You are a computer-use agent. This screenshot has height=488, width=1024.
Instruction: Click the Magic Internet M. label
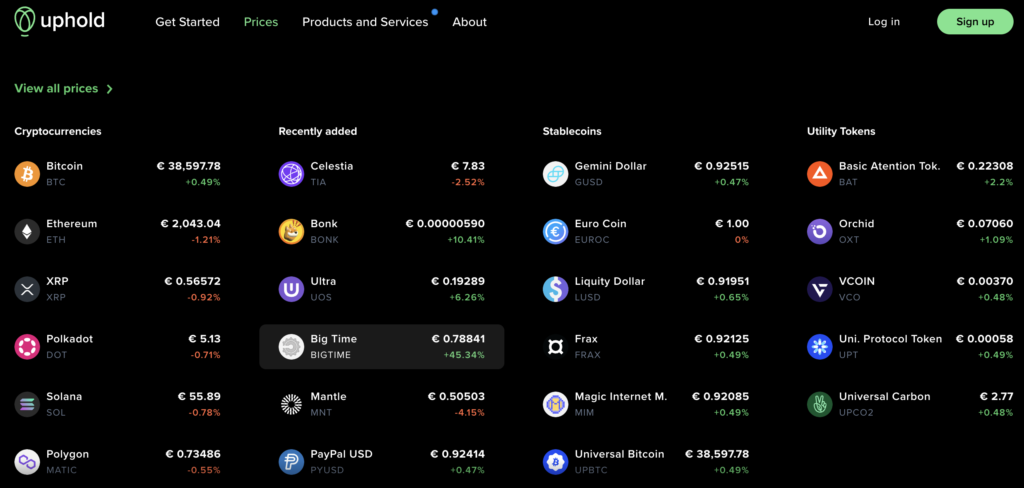pyautogui.click(x=621, y=397)
